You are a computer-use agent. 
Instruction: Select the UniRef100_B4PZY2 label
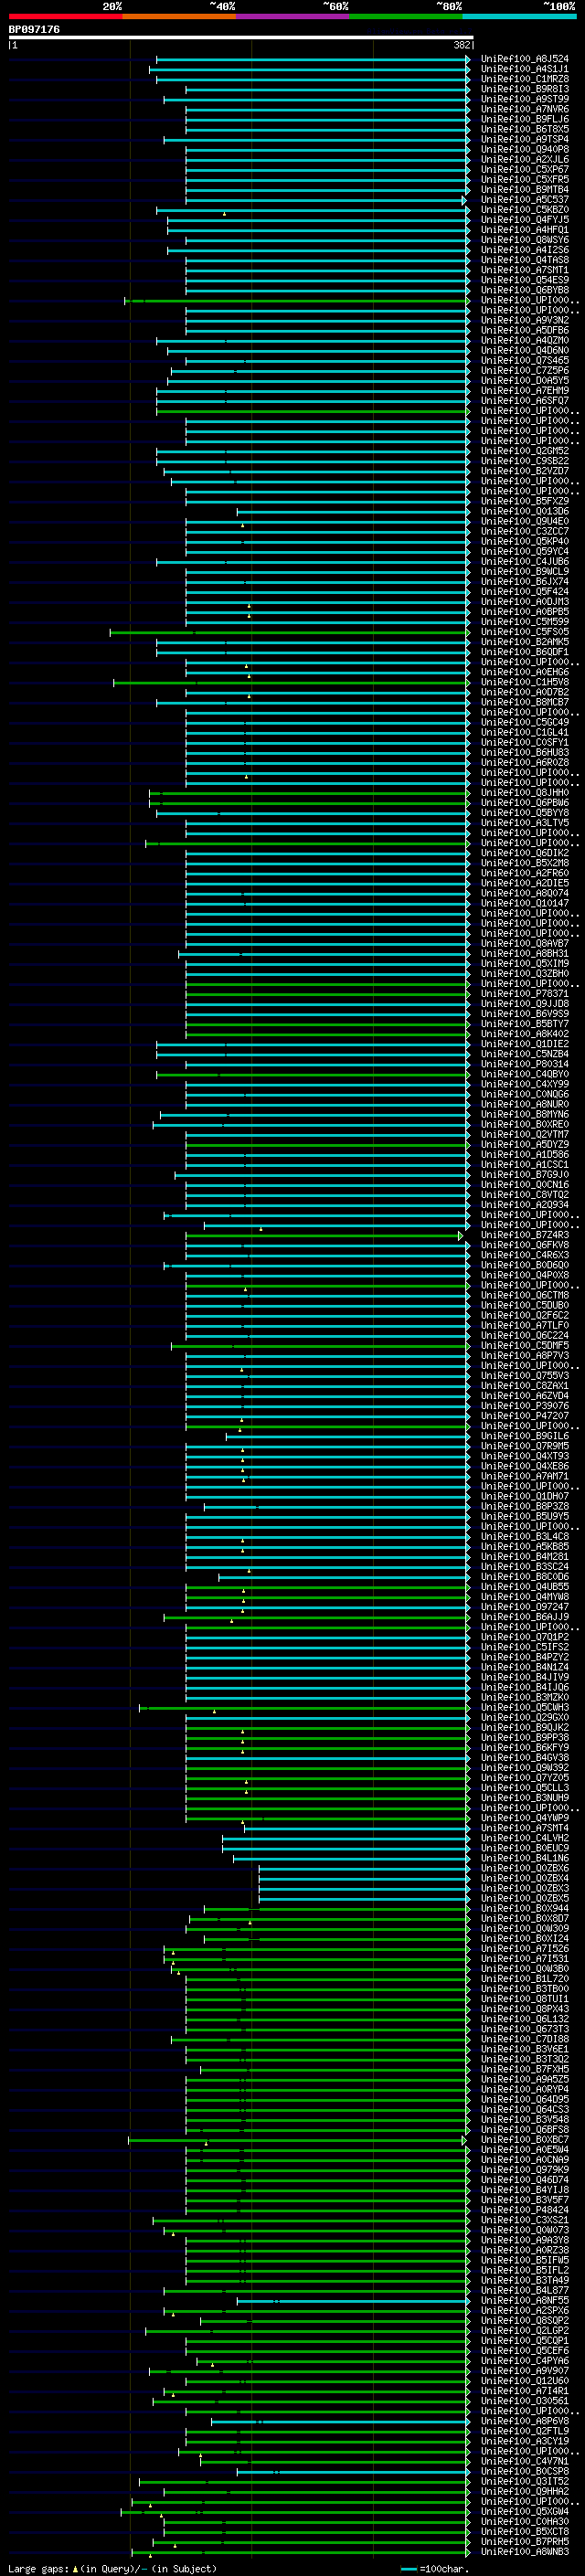point(525,1657)
